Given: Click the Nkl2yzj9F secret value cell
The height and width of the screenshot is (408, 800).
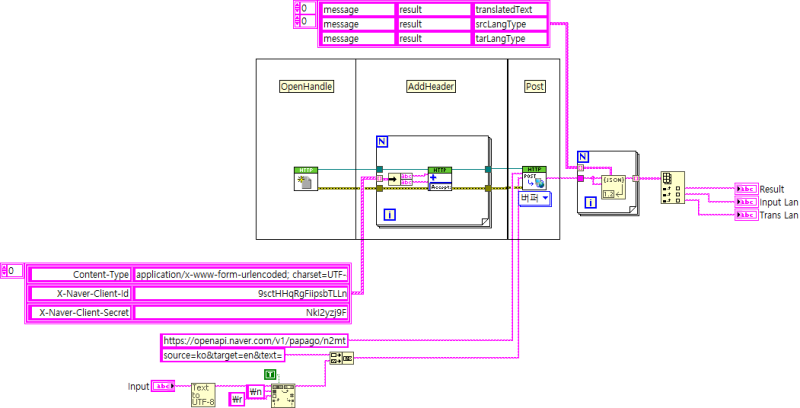Looking at the screenshot, I should 241,313.
